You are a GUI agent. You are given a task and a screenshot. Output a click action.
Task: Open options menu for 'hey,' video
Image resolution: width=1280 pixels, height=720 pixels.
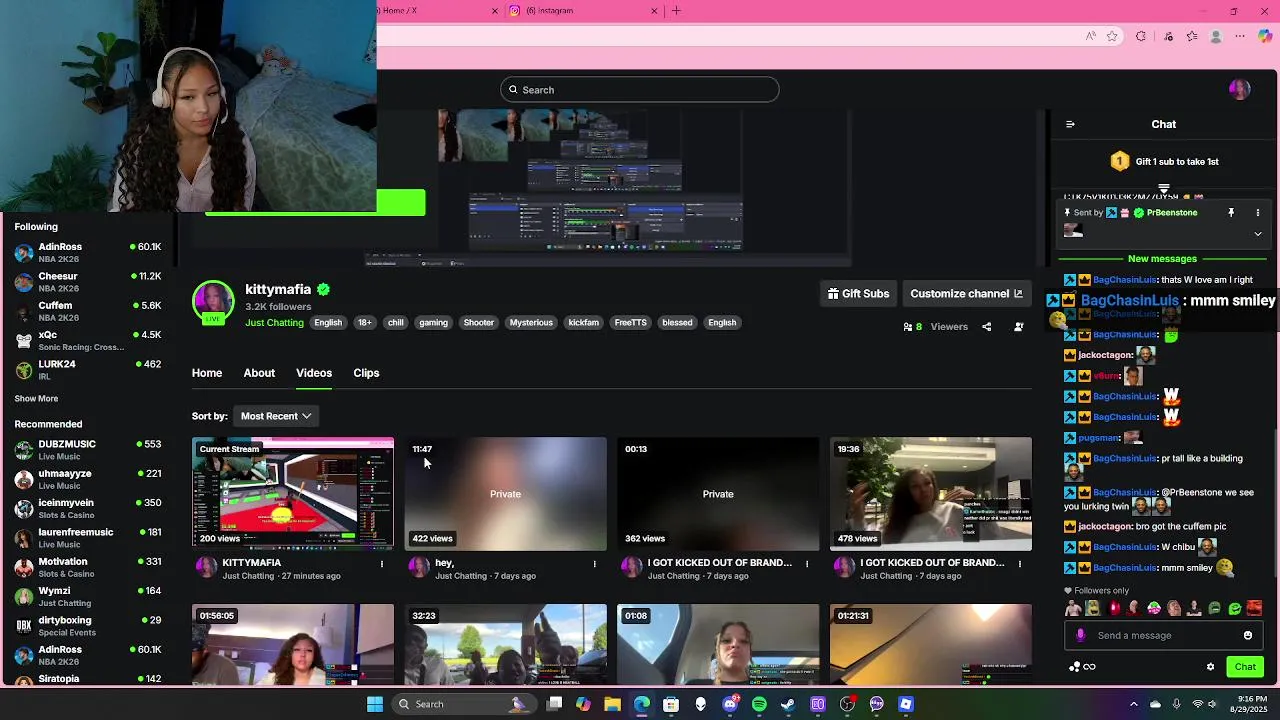(x=594, y=564)
